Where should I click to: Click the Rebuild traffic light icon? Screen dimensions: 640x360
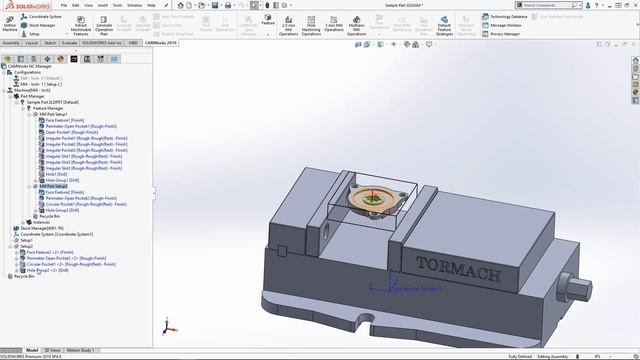[x=267, y=5]
